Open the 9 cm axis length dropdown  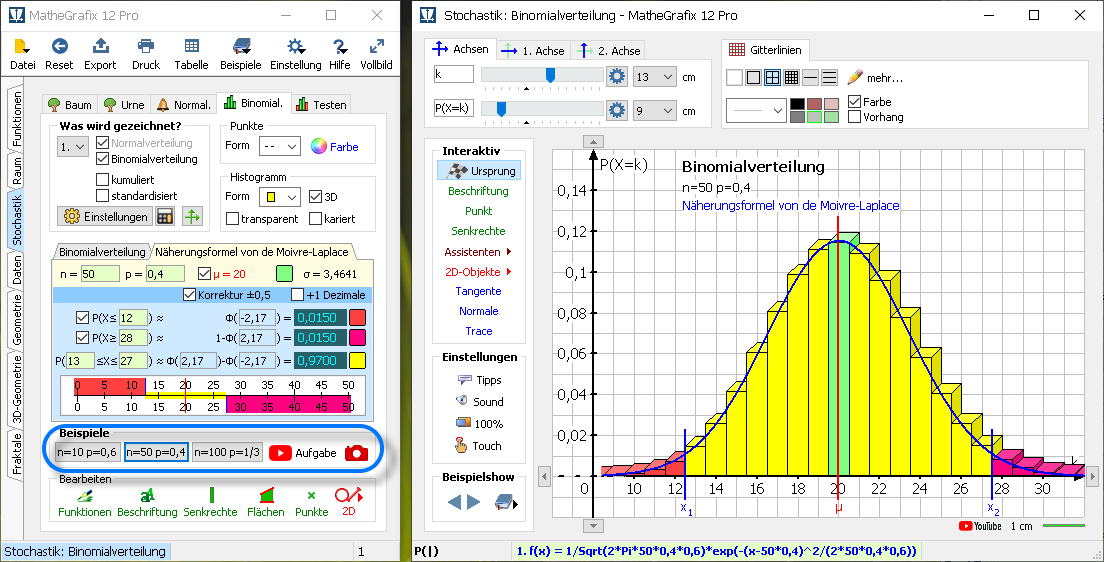click(654, 111)
